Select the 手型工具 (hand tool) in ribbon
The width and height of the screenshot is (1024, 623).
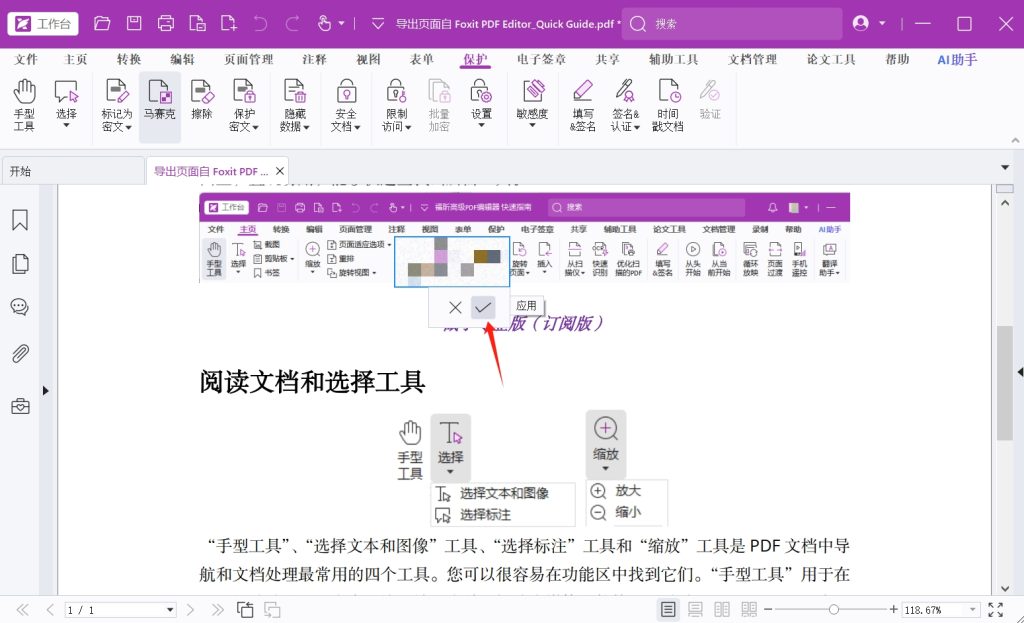[x=24, y=105]
